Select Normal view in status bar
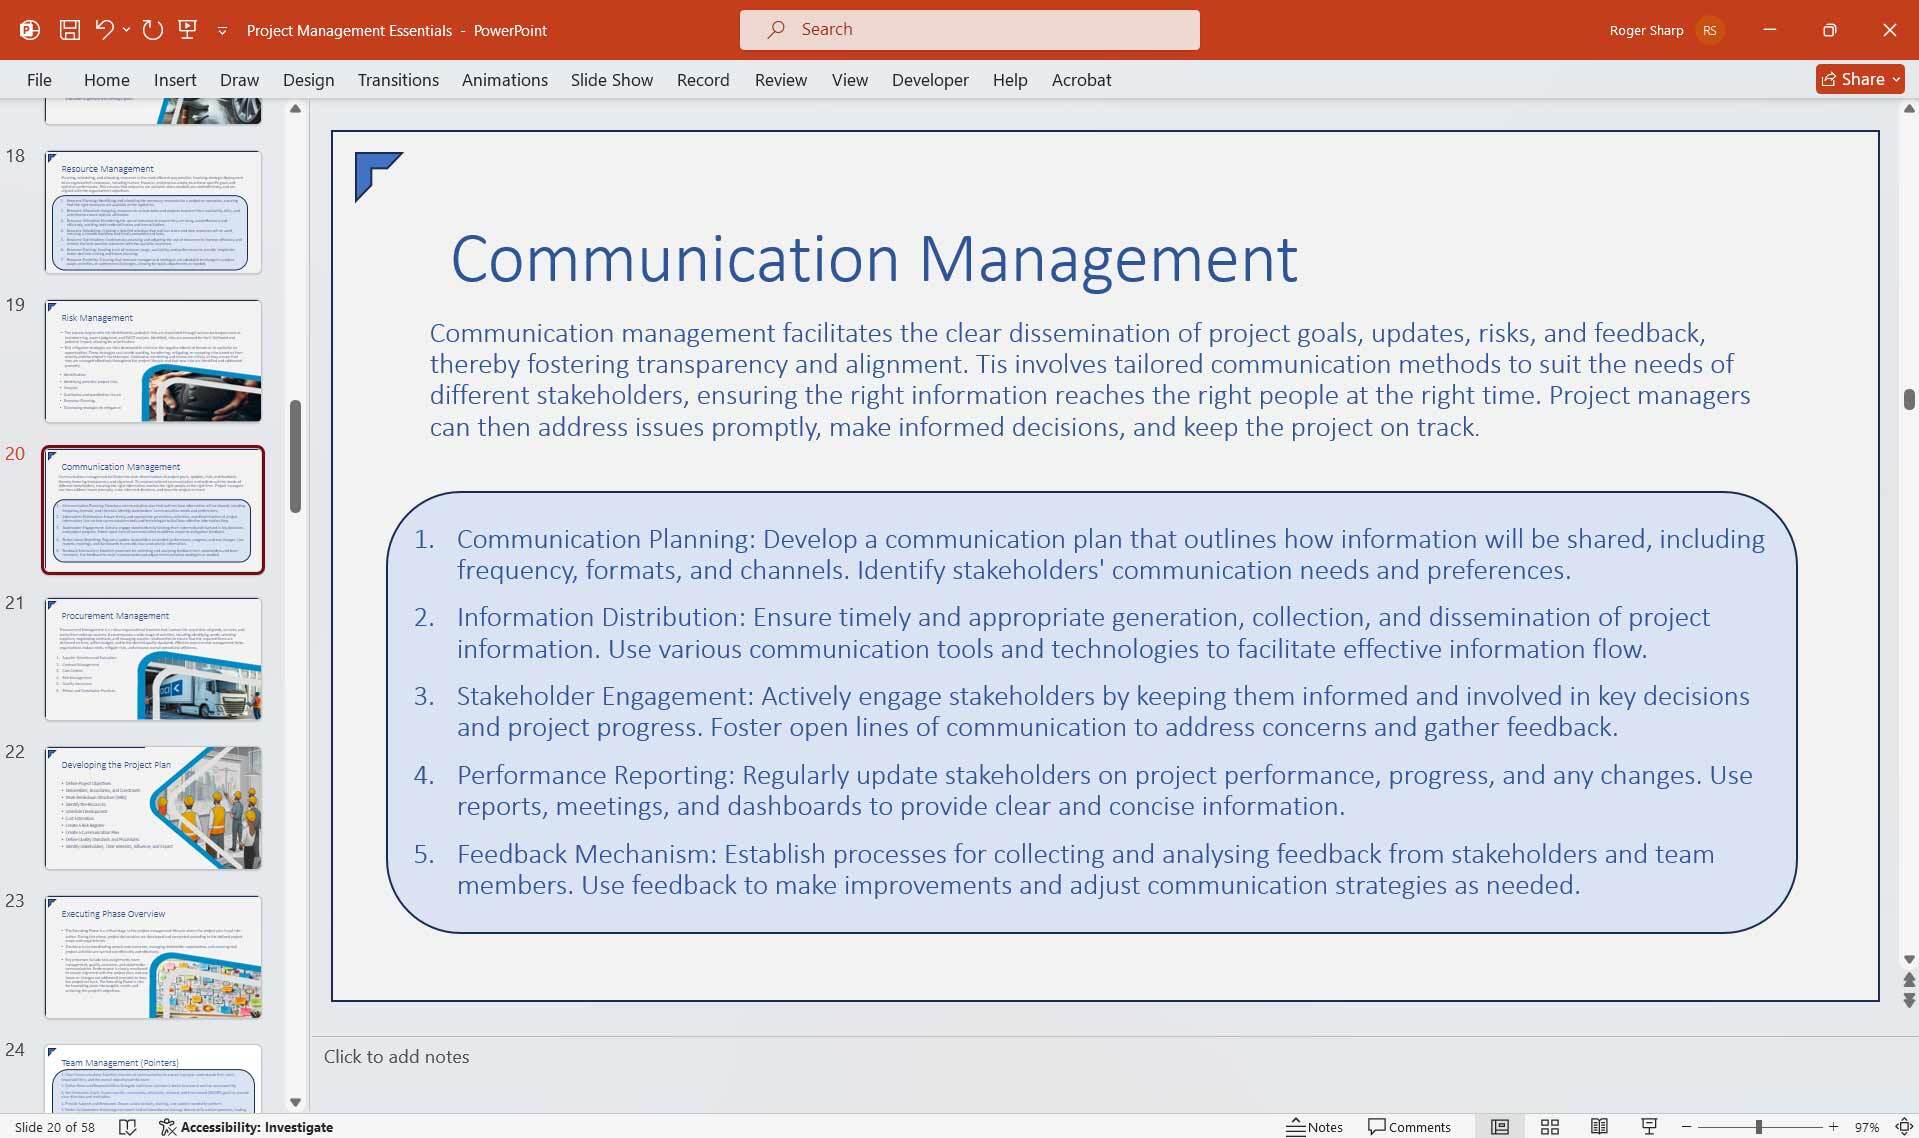 [x=1501, y=1126]
